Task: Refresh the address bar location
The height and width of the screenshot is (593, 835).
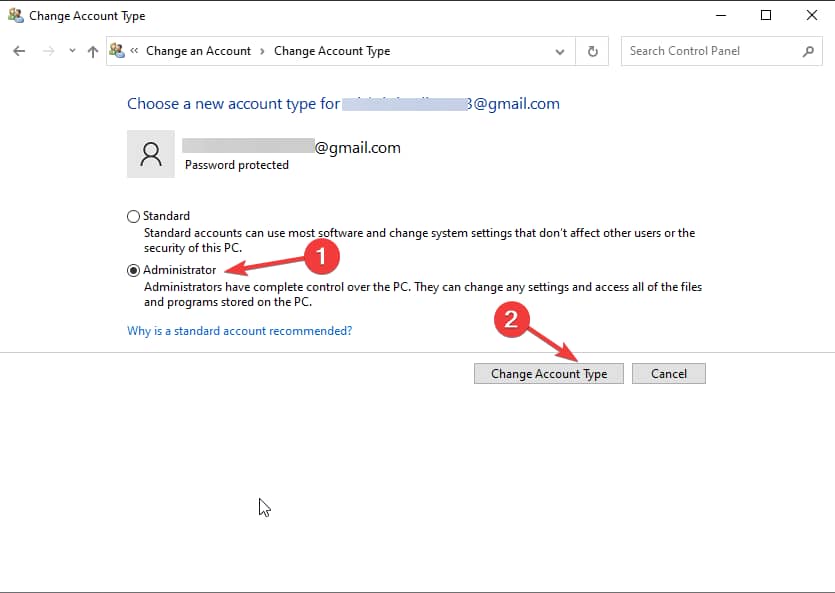Action: pyautogui.click(x=593, y=51)
